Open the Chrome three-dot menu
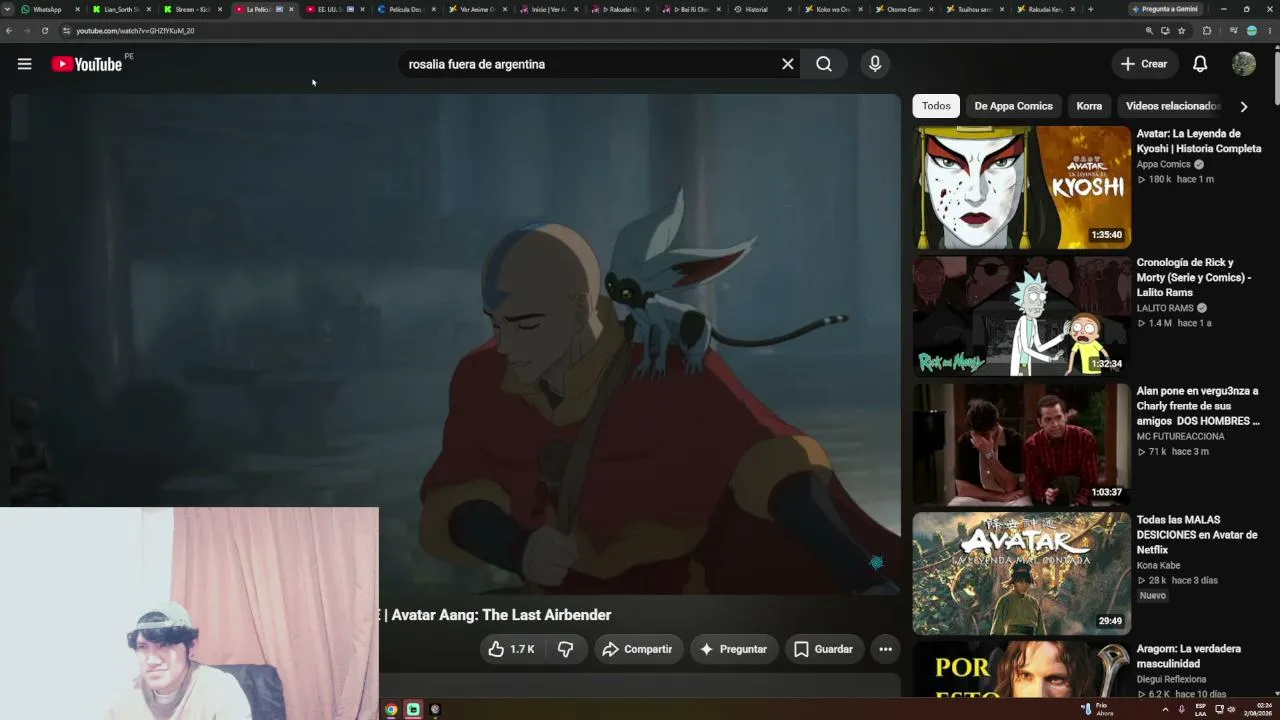The width and height of the screenshot is (1280, 720). [1270, 31]
